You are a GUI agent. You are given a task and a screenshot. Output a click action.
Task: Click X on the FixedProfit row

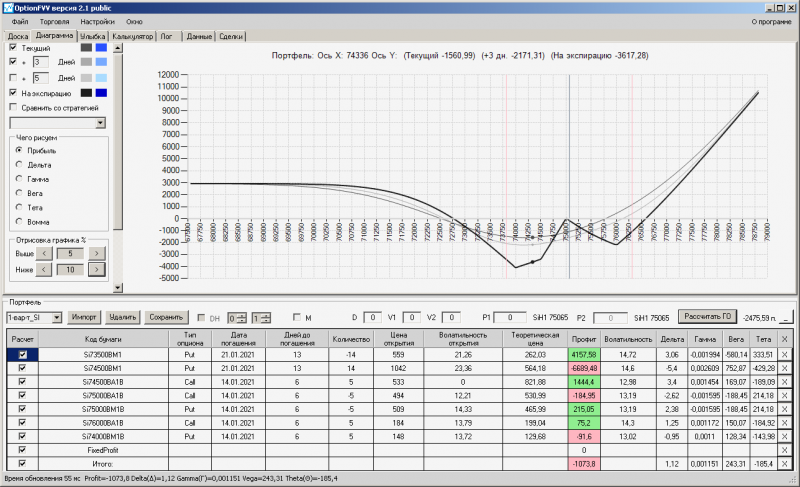[x=784, y=450]
